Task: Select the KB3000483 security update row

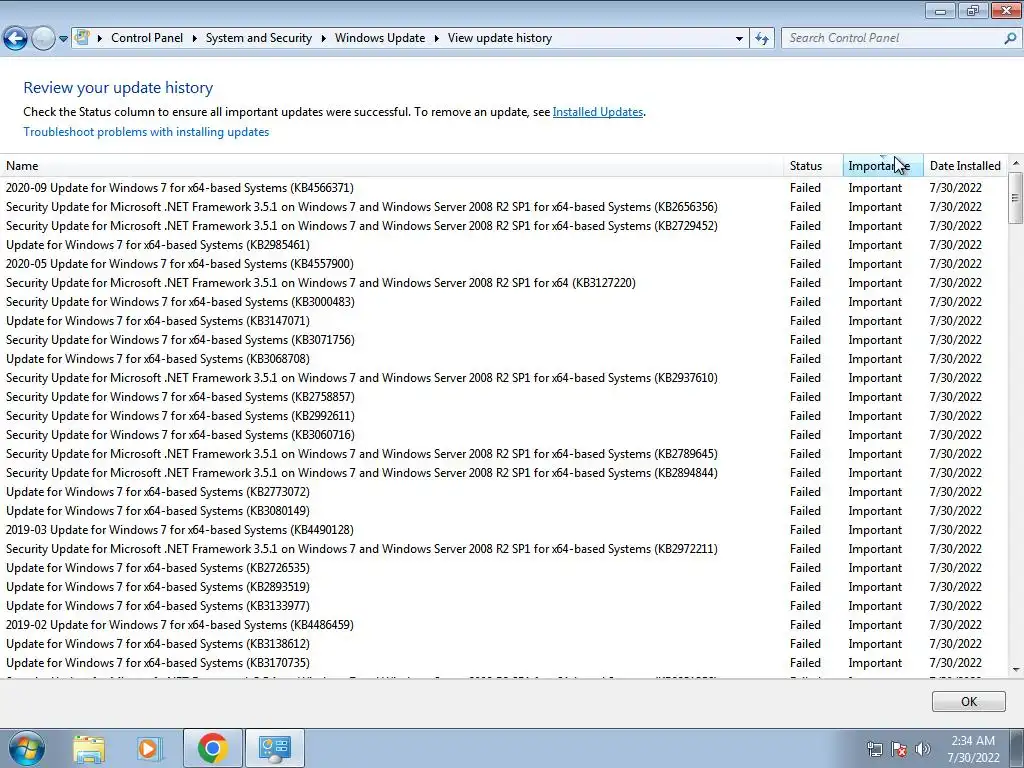Action: [503, 302]
